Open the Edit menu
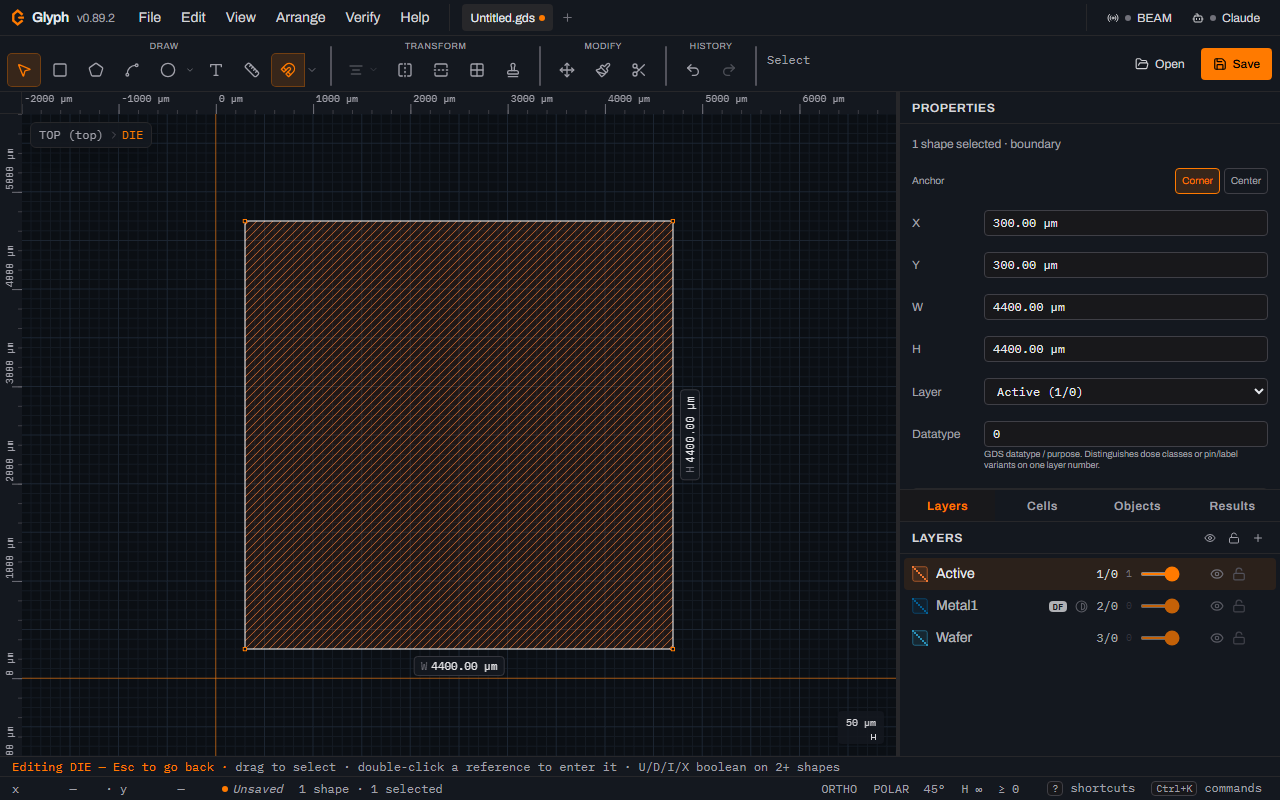This screenshot has height=800, width=1280. (x=193, y=18)
